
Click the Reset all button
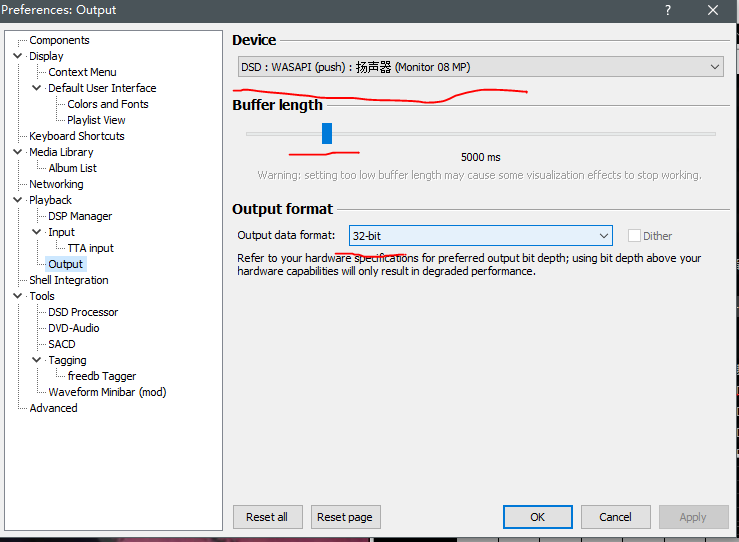267,517
